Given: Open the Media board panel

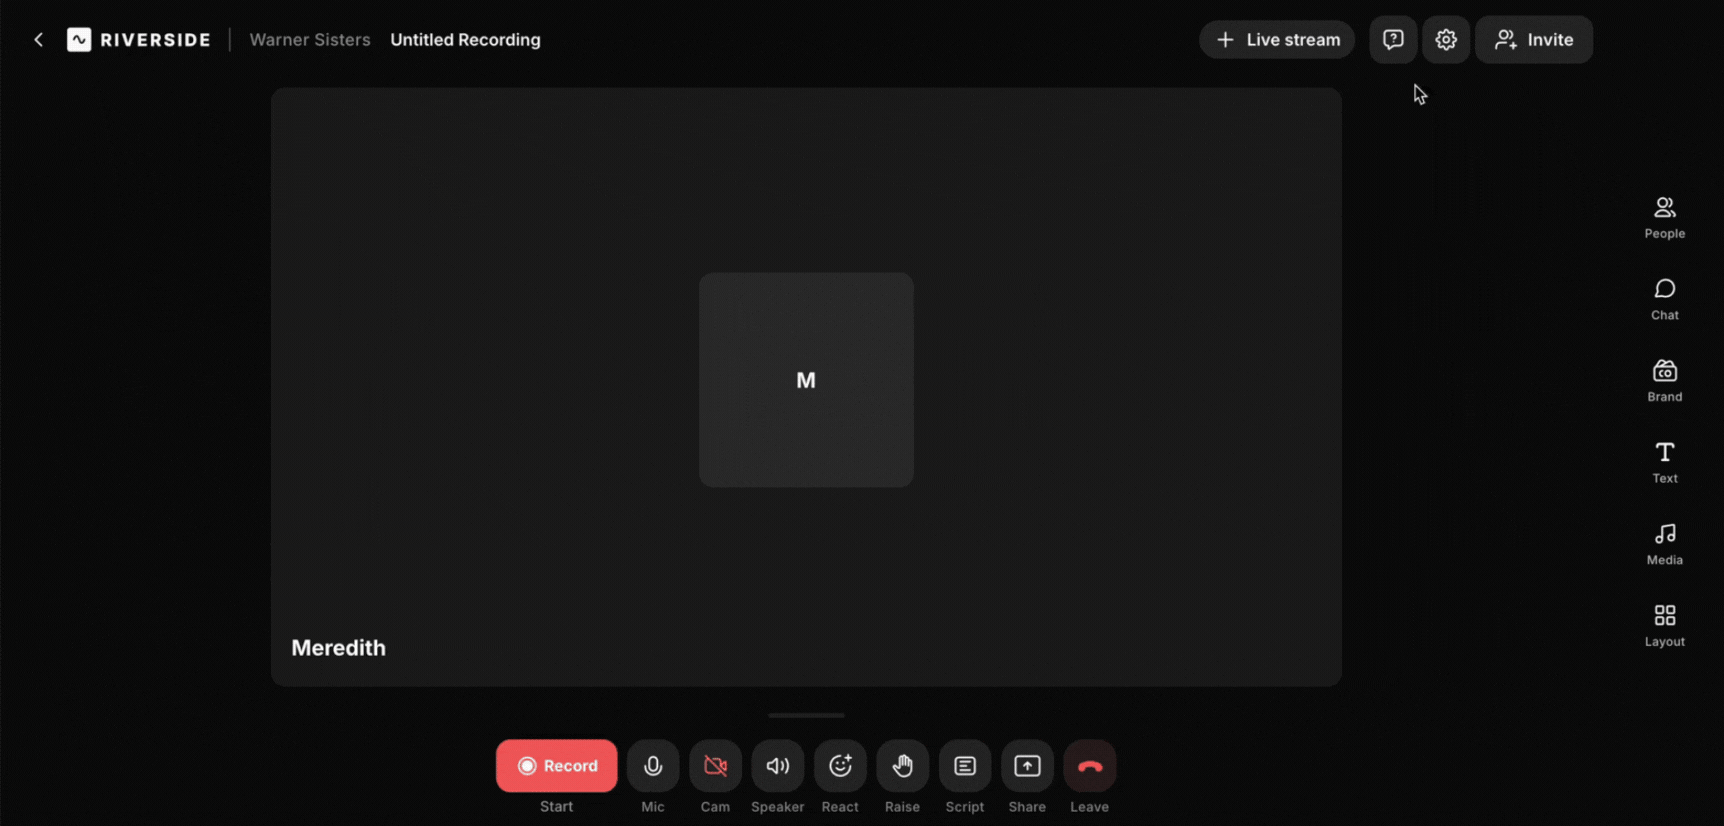Looking at the screenshot, I should (x=1664, y=544).
